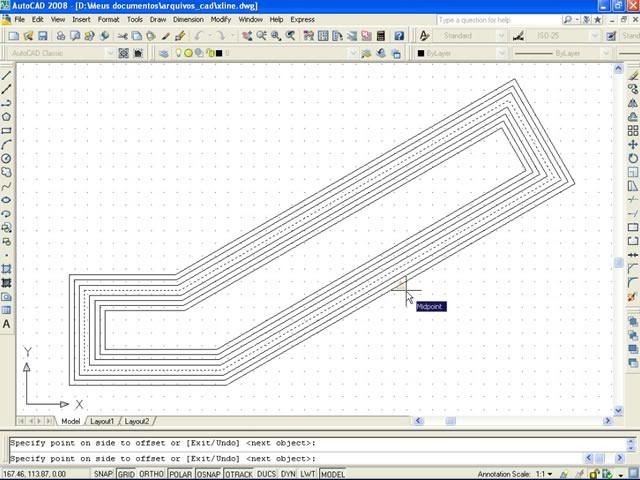Click the vertical scrollbar down arrow
Image resolution: width=640 pixels, height=480 pixels.
(618, 411)
